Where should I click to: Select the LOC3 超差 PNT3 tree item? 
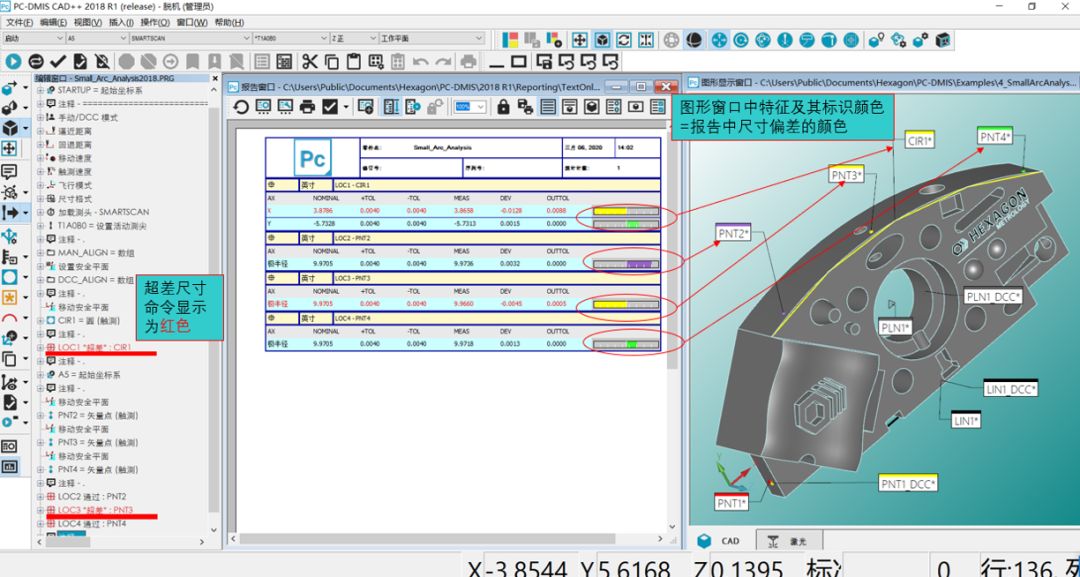tap(95, 510)
